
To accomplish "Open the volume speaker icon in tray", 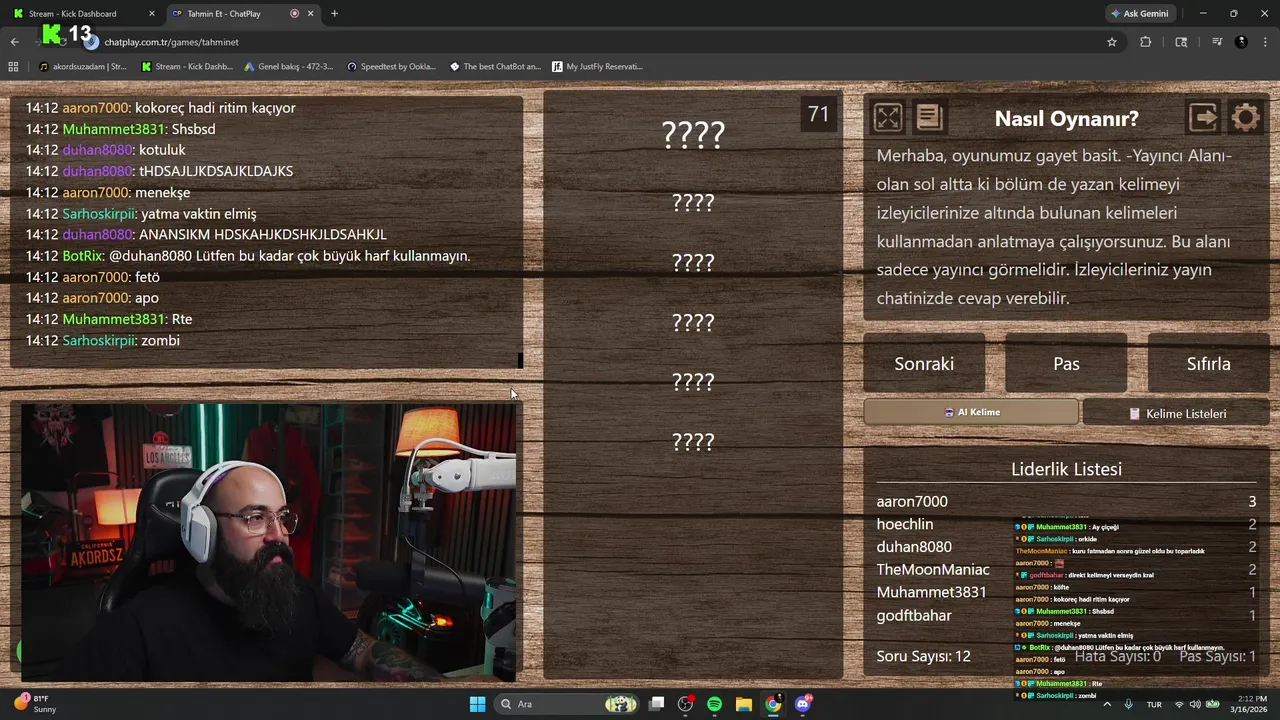I will click(1196, 704).
